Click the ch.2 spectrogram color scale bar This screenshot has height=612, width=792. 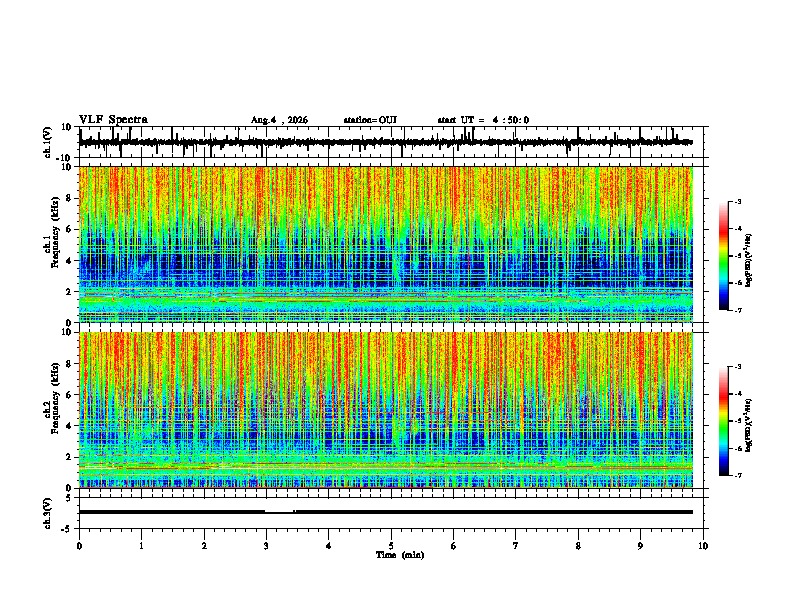coord(723,421)
